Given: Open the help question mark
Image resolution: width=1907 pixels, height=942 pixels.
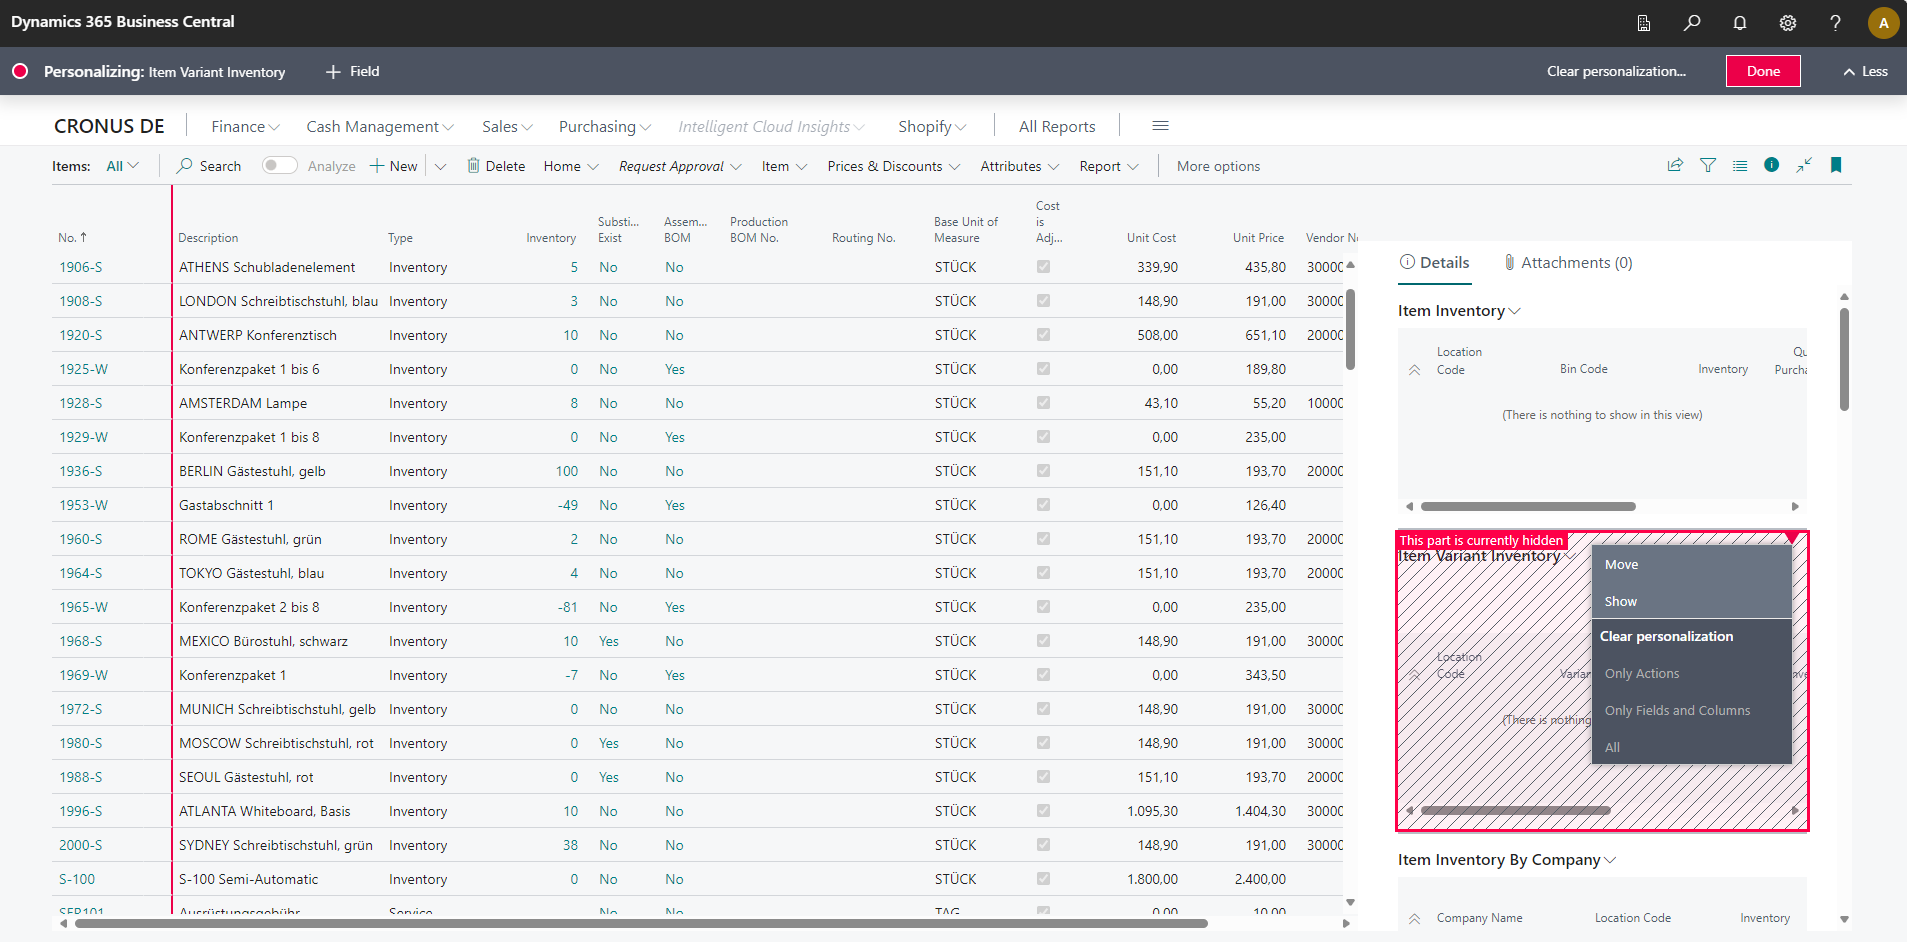Looking at the screenshot, I should (1835, 23).
